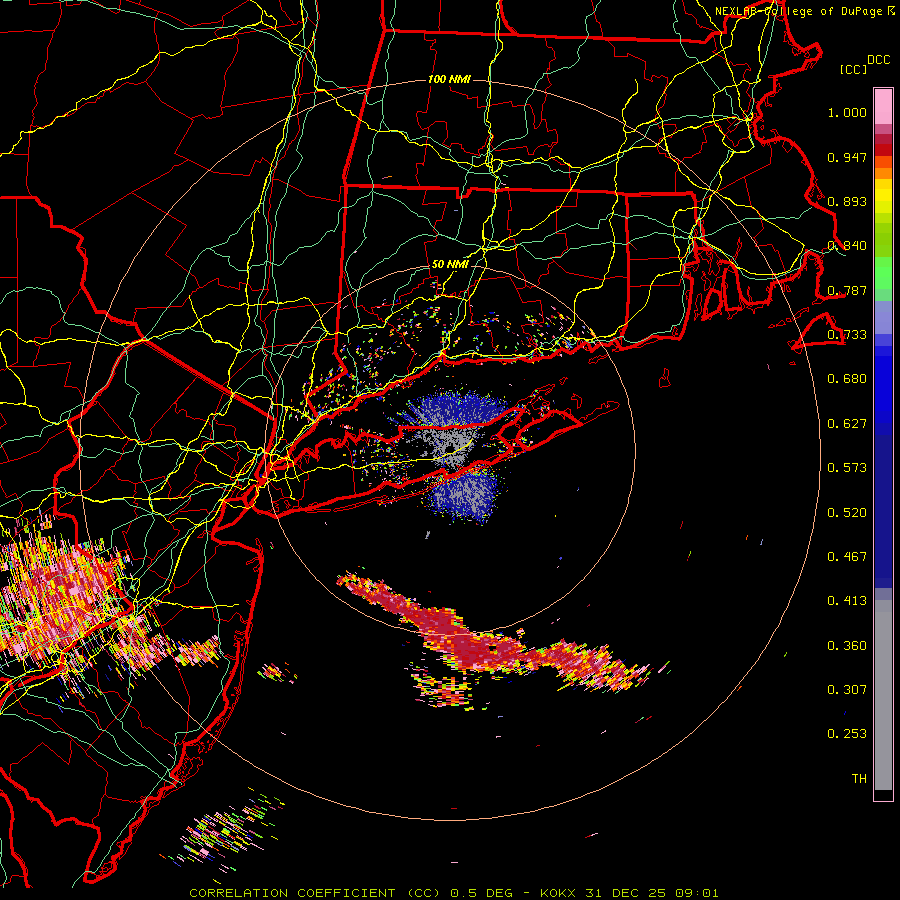
Task: Select the 1.000 scale value
Action: [x=847, y=112]
